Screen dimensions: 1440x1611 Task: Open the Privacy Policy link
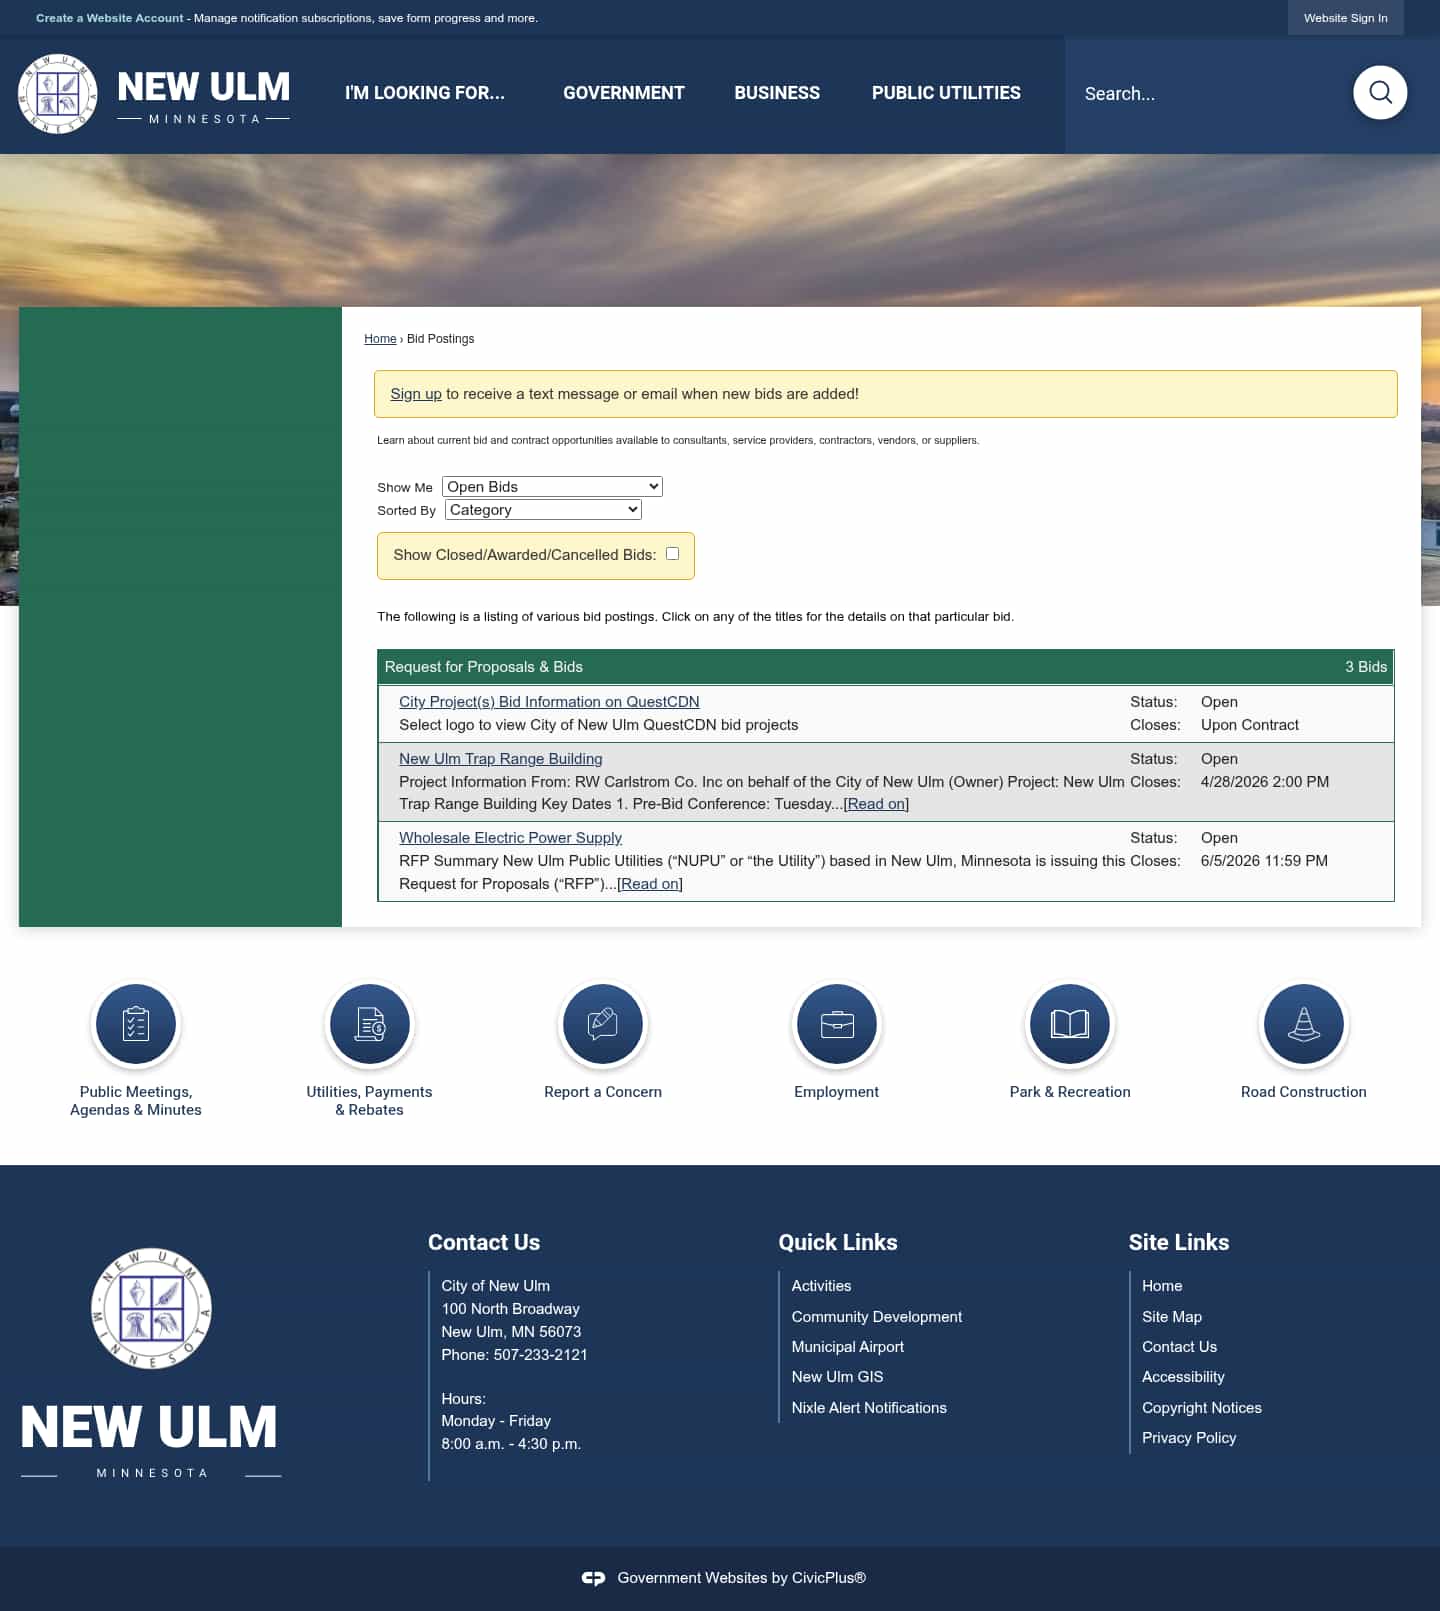pos(1189,1438)
